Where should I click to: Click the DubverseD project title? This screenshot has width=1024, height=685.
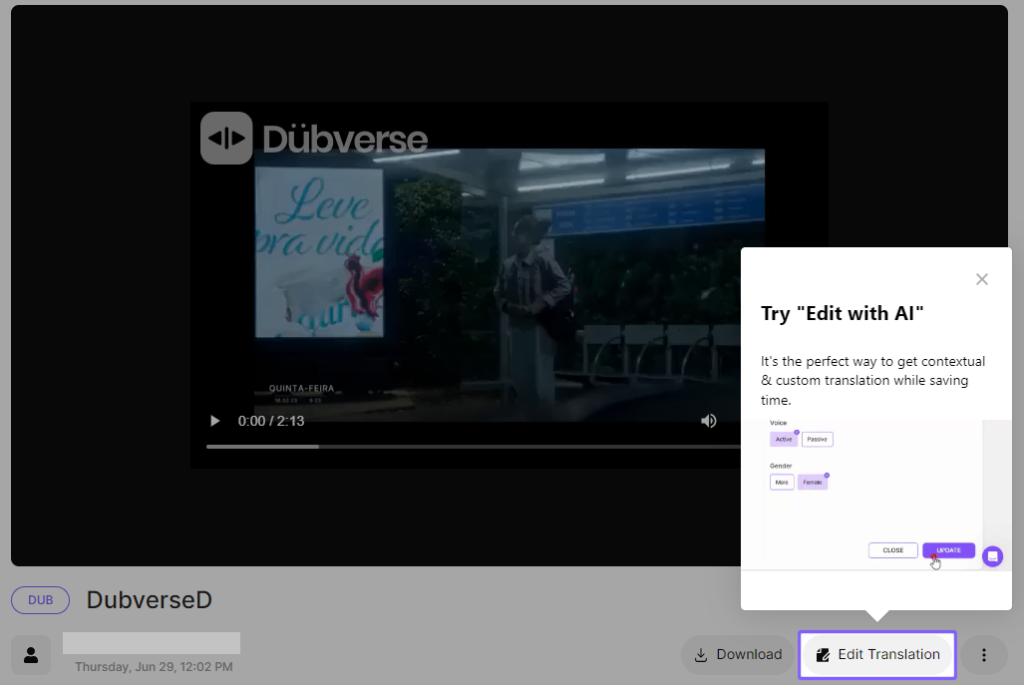pos(150,600)
